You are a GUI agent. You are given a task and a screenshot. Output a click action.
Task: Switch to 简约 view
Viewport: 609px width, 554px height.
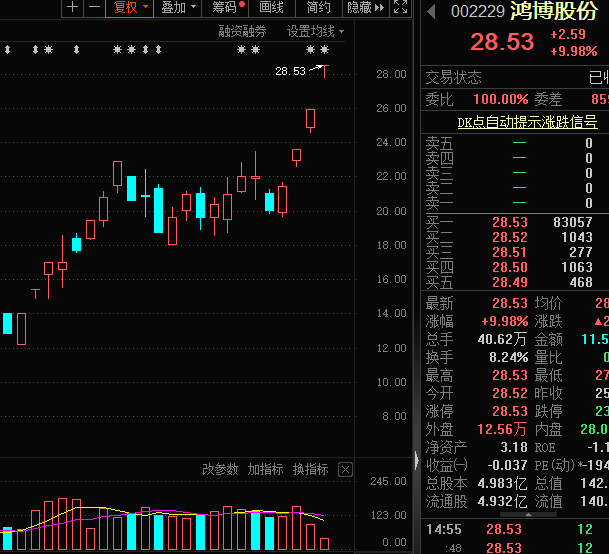(319, 7)
